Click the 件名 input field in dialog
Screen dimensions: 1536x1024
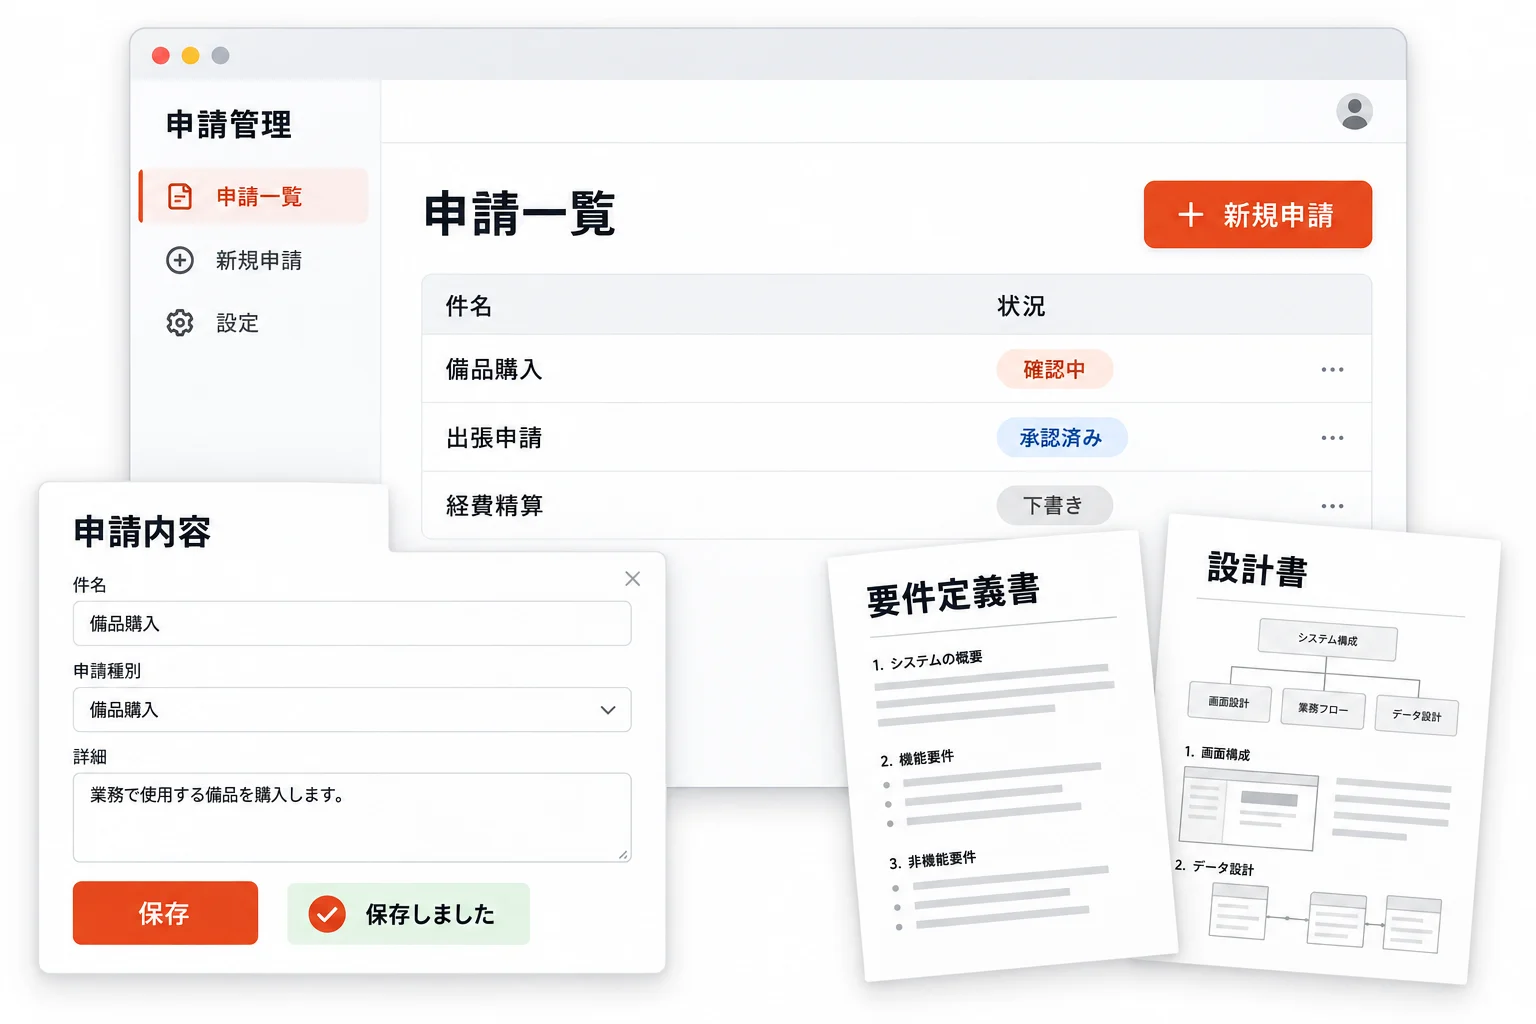tap(352, 623)
